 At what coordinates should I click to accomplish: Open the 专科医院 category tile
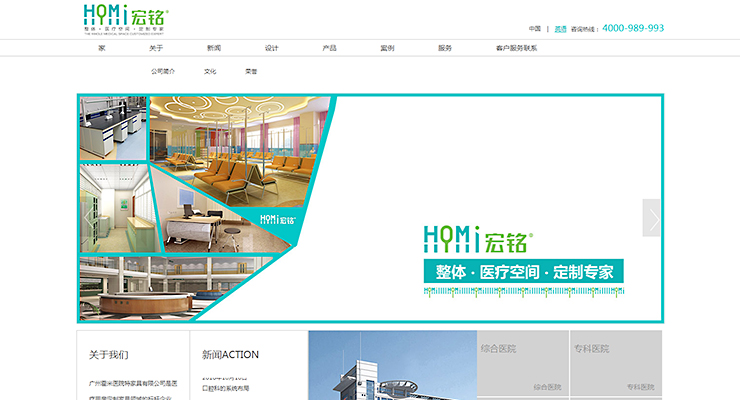pos(616,363)
